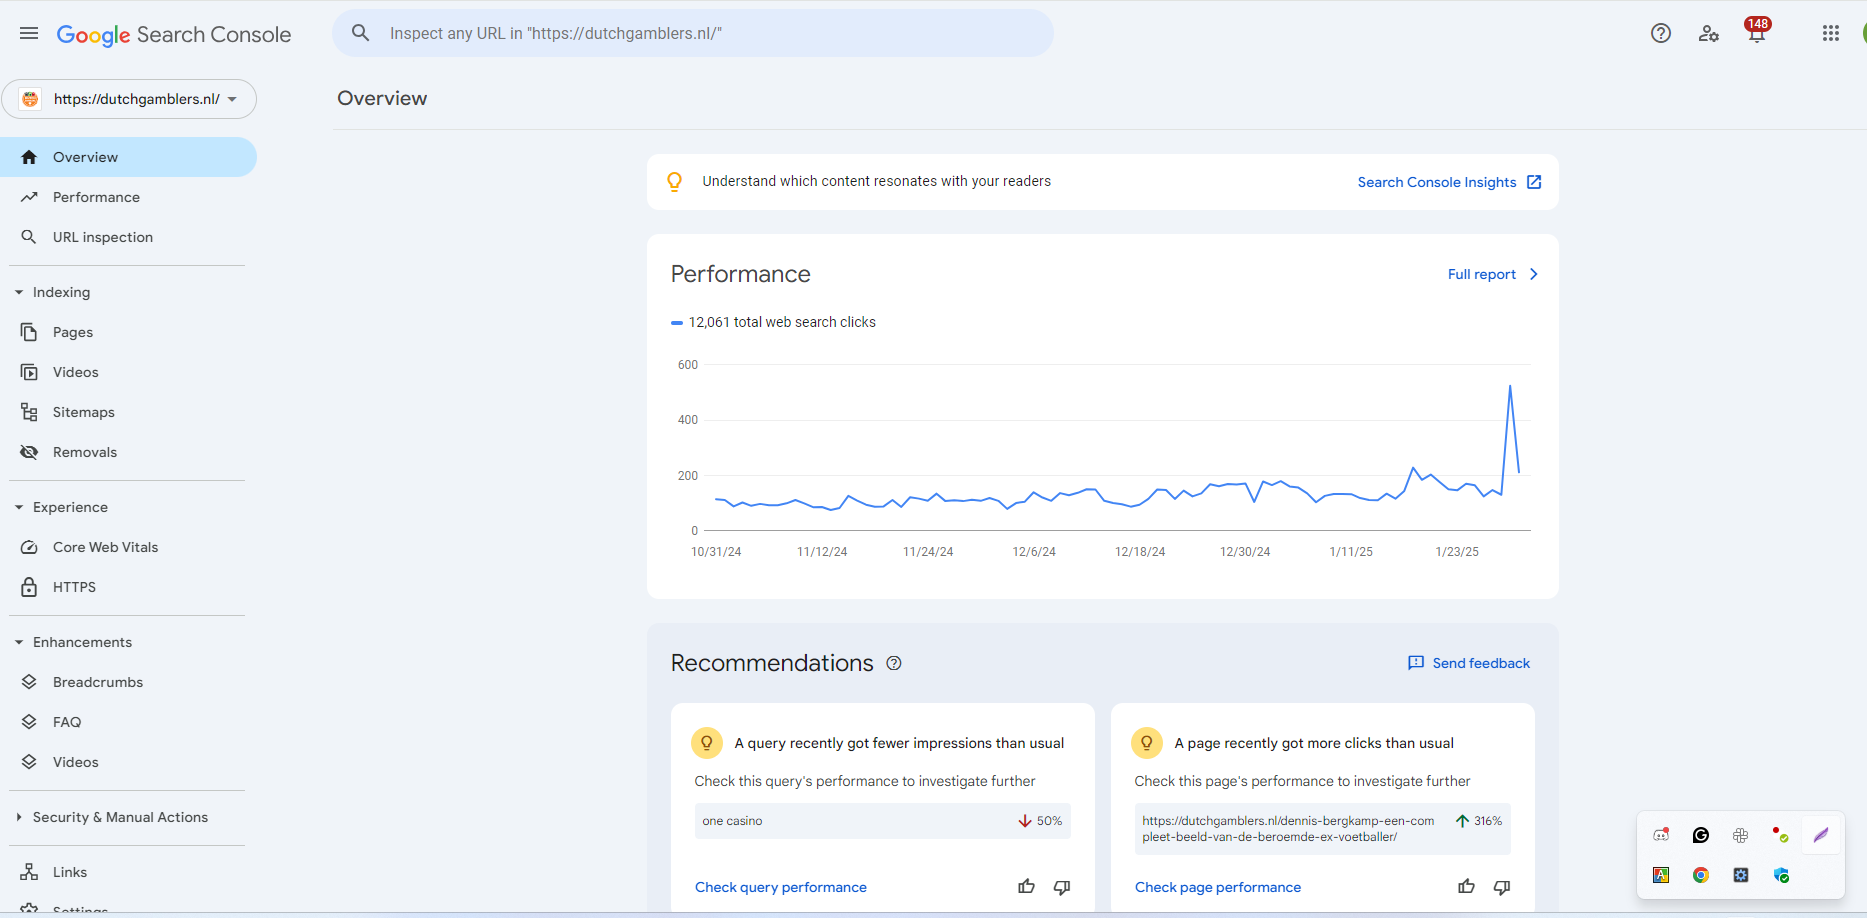Click the Chrome tray icon
This screenshot has height=918, width=1867.
[1701, 875]
